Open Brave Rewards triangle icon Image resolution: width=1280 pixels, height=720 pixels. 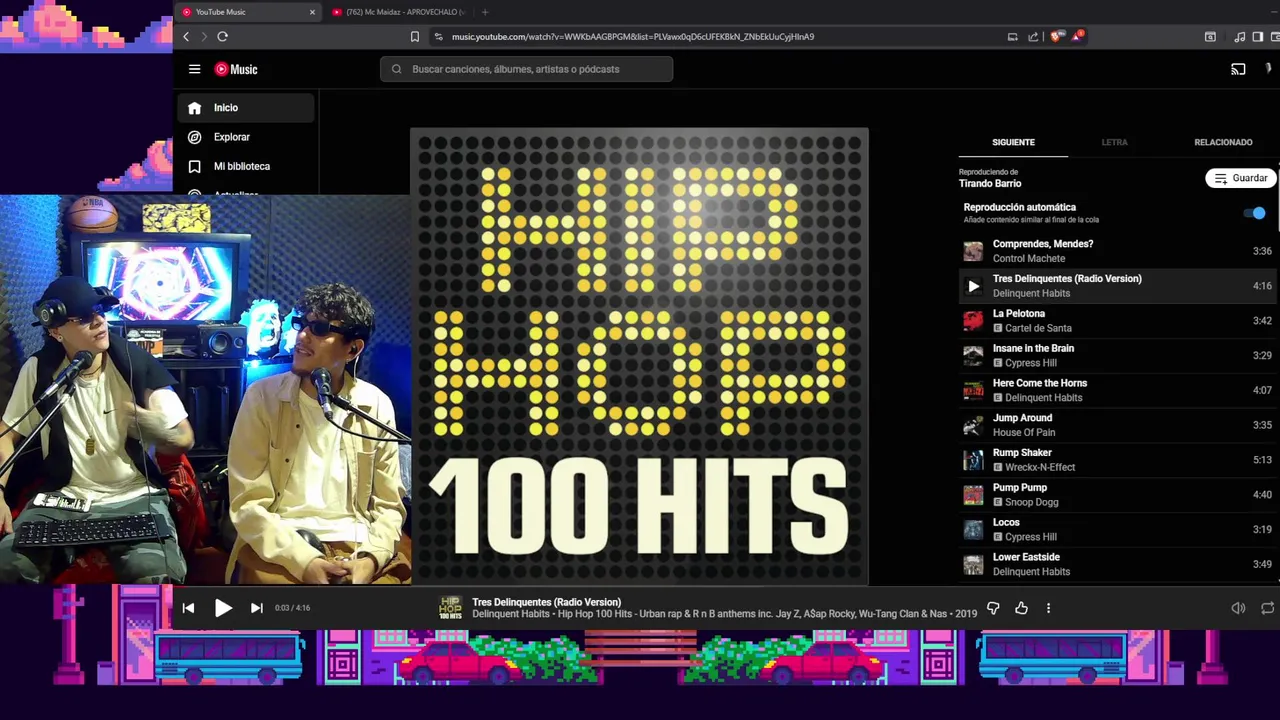pyautogui.click(x=1077, y=37)
